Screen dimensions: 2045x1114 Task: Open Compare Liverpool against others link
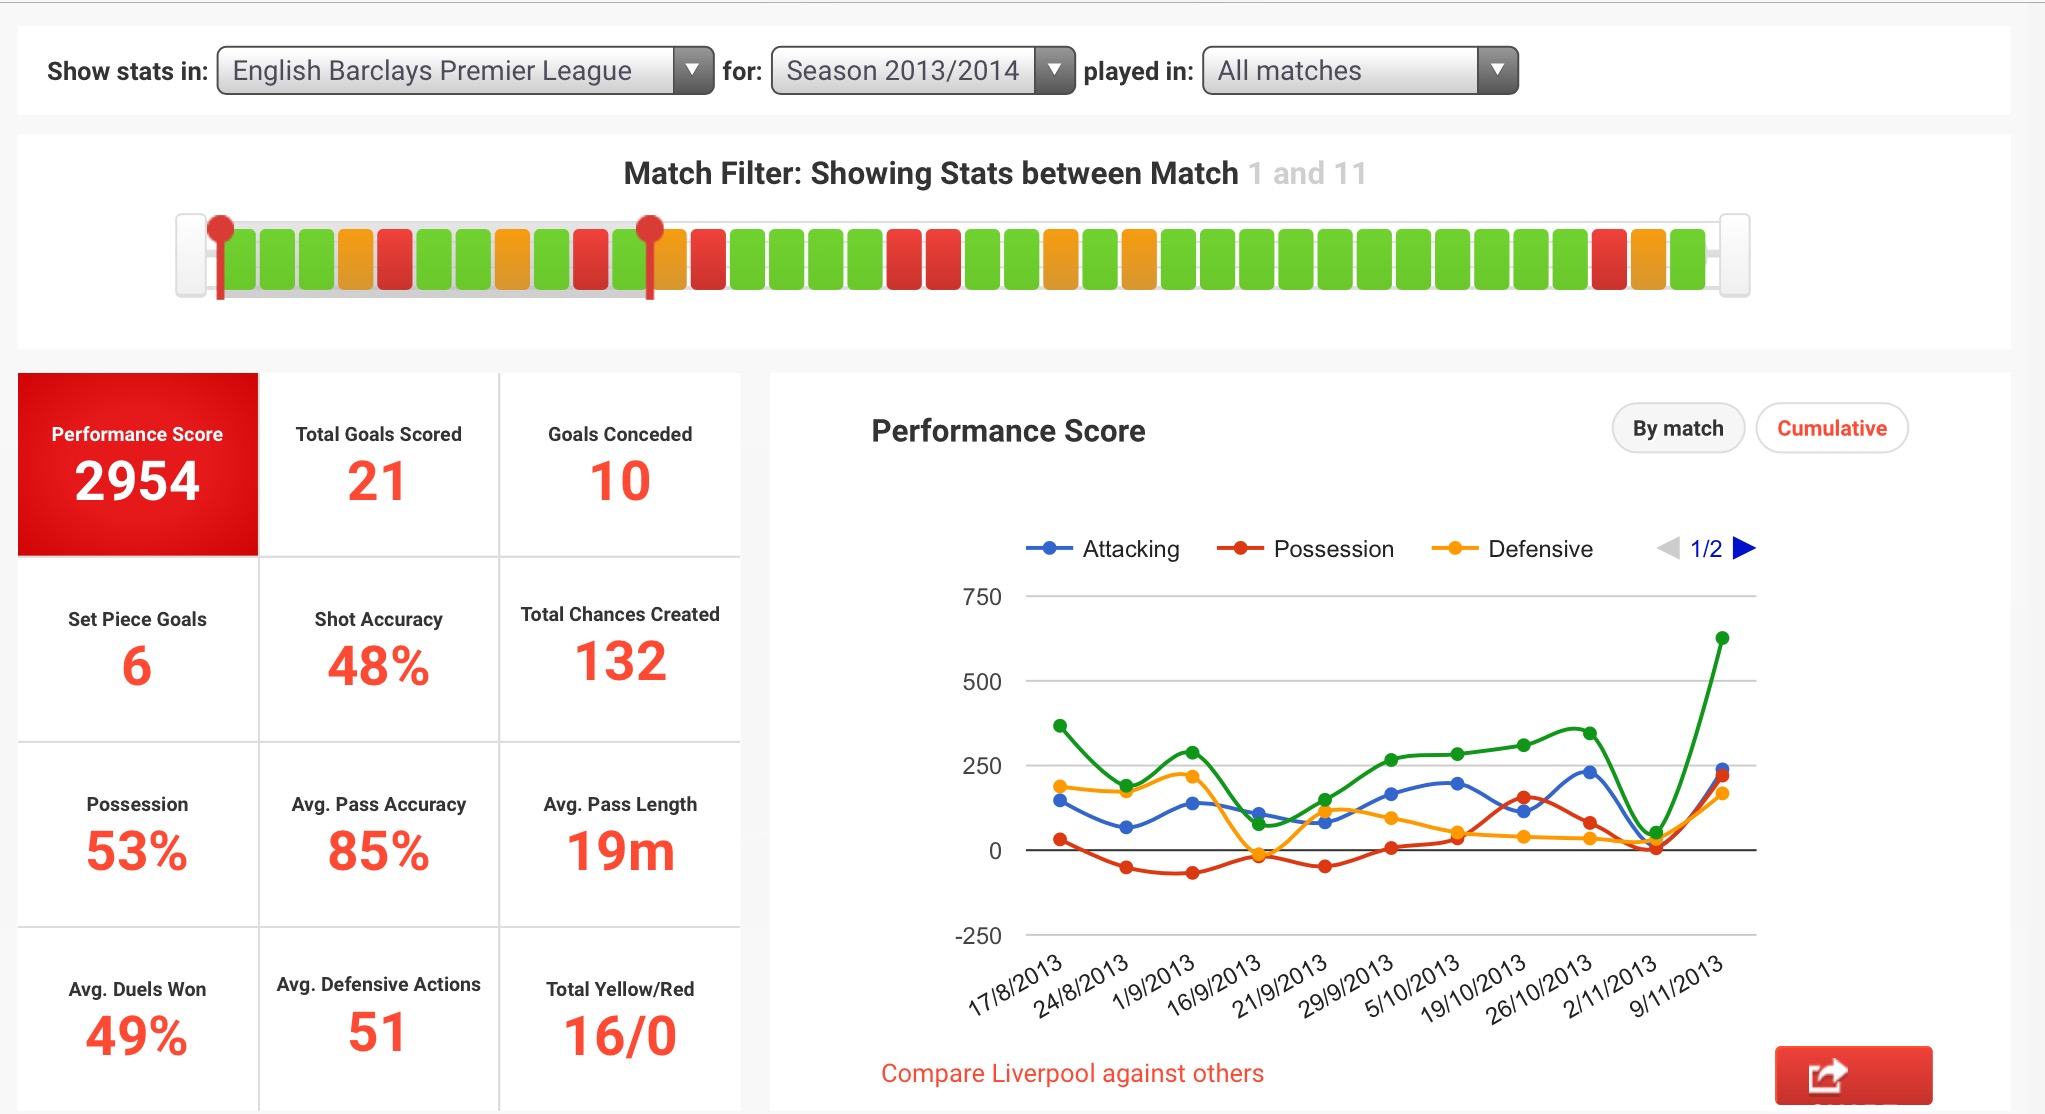click(x=1072, y=1073)
